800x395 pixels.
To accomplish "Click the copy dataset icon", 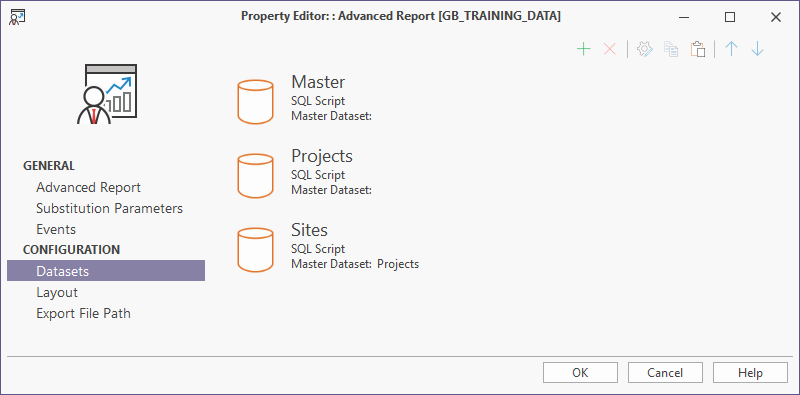I will point(671,49).
